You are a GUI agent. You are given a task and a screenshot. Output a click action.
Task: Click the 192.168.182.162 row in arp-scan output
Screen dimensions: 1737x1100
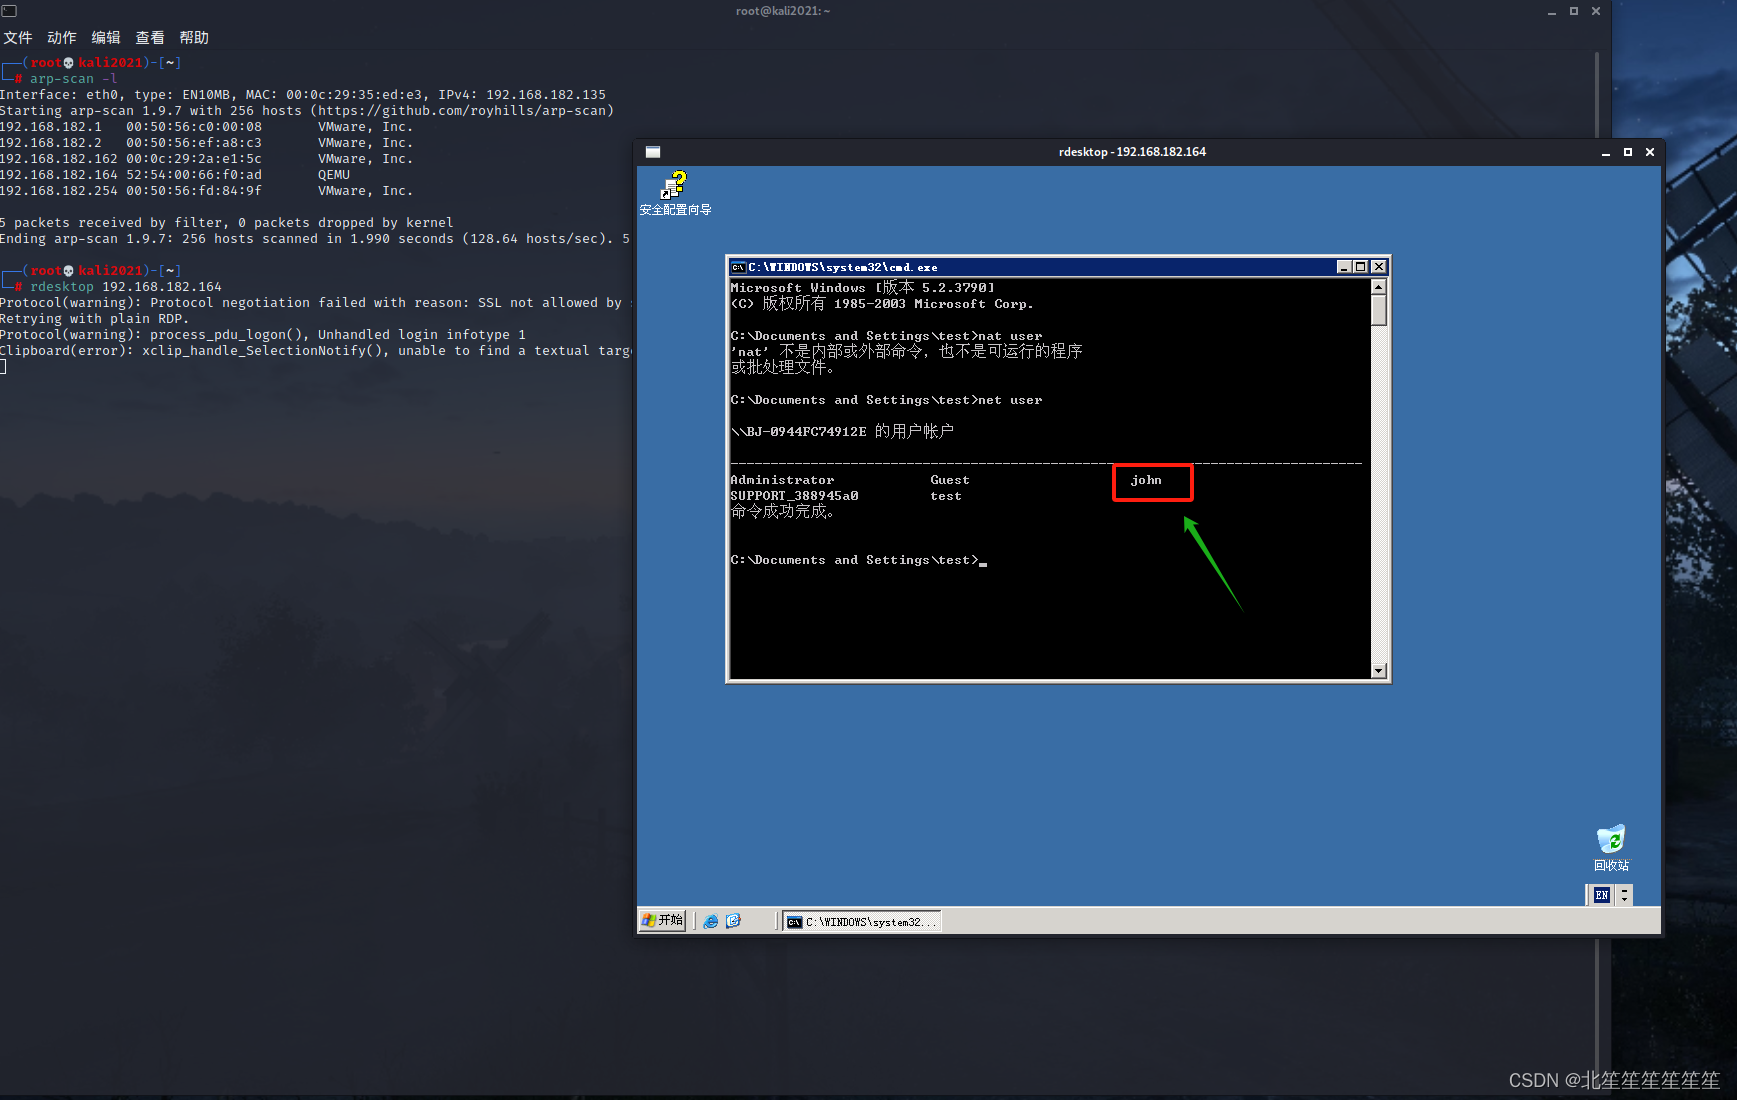pyautogui.click(x=206, y=159)
